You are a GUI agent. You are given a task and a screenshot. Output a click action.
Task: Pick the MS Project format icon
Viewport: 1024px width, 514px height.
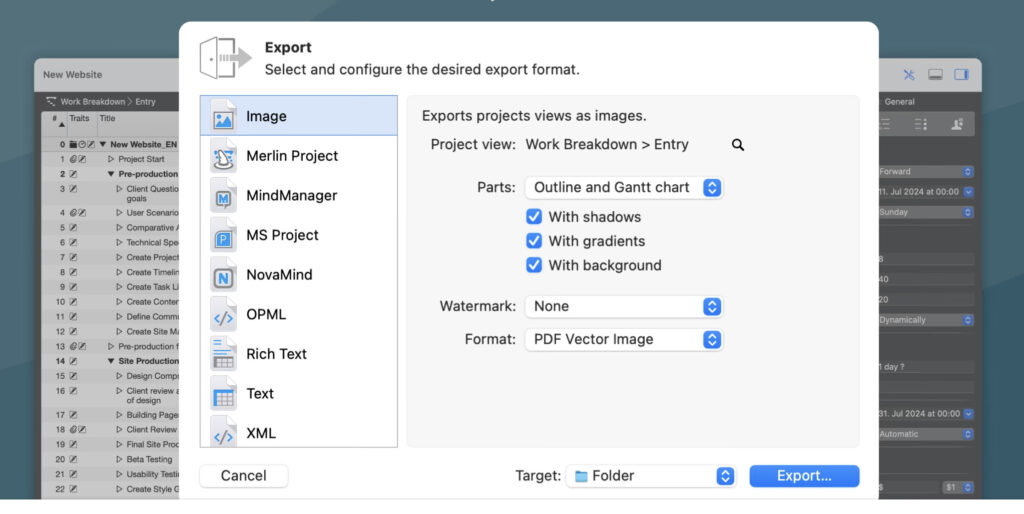[224, 235]
